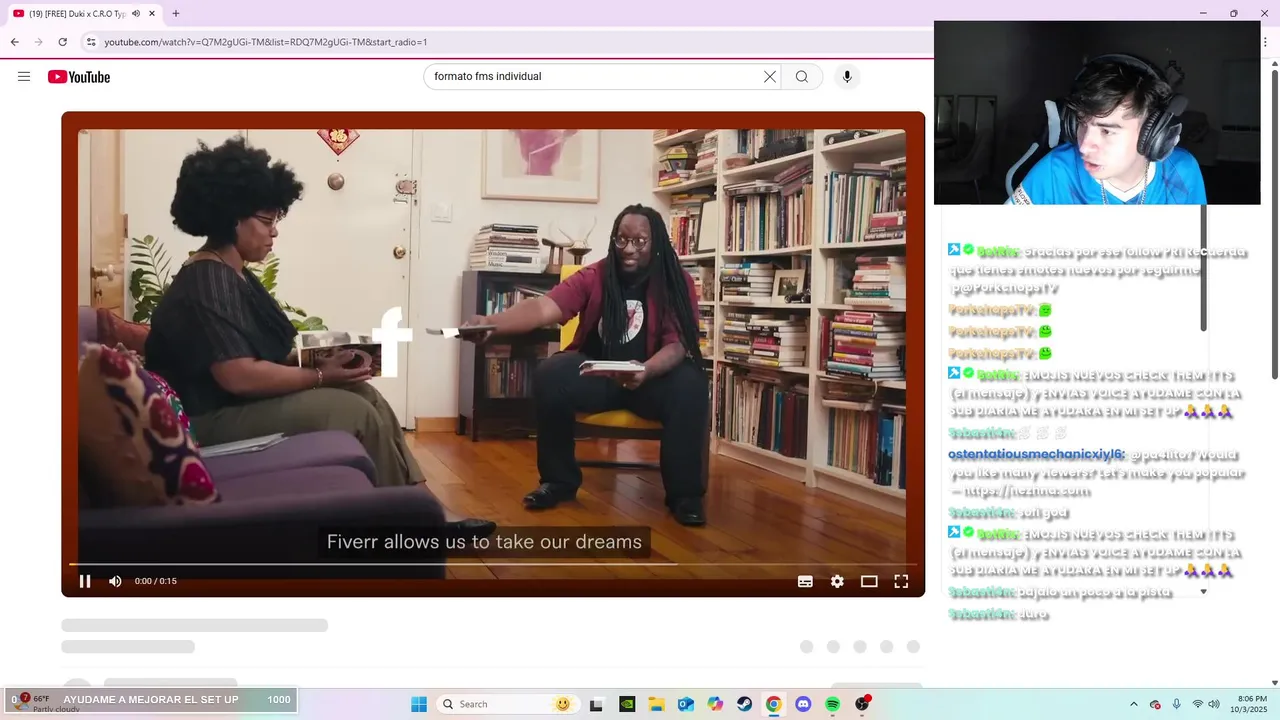1280x720 pixels.
Task: Open video player settings gear
Action: [837, 581]
